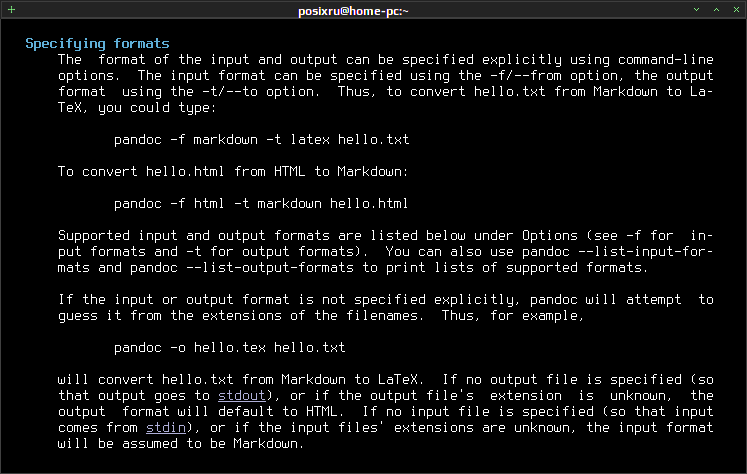Click the text '--list-output-formats'

(270, 268)
